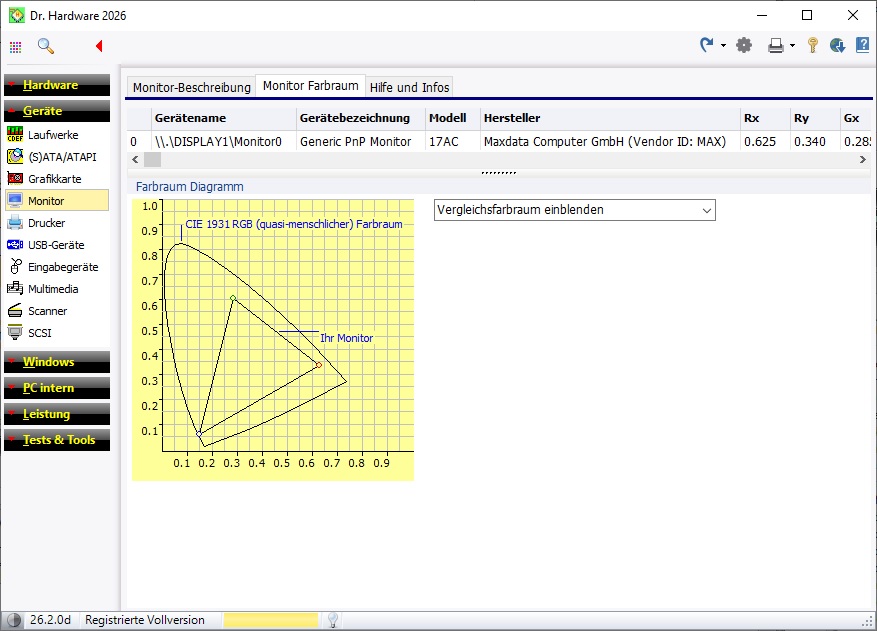
Task: Click the lightbulb icon in status bar
Action: click(x=333, y=620)
